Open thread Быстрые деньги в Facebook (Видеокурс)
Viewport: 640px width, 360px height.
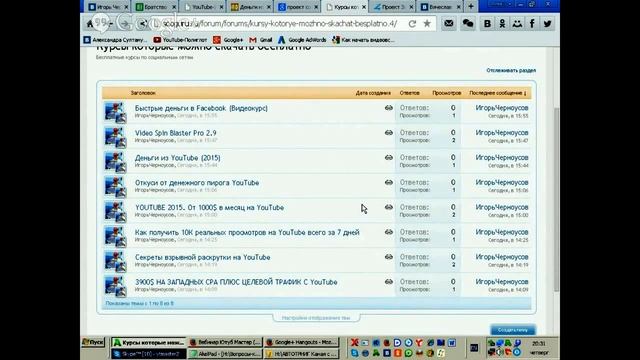point(201,108)
